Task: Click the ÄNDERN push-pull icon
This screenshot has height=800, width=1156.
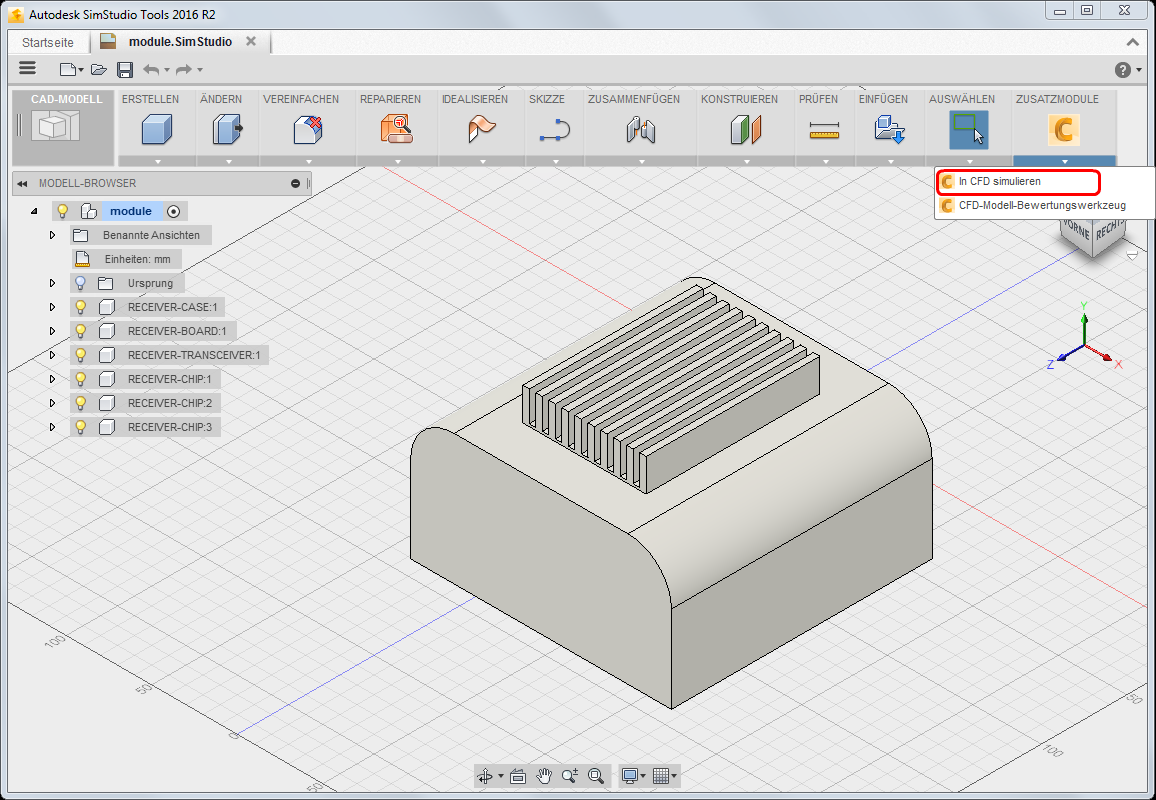Action: 227,129
